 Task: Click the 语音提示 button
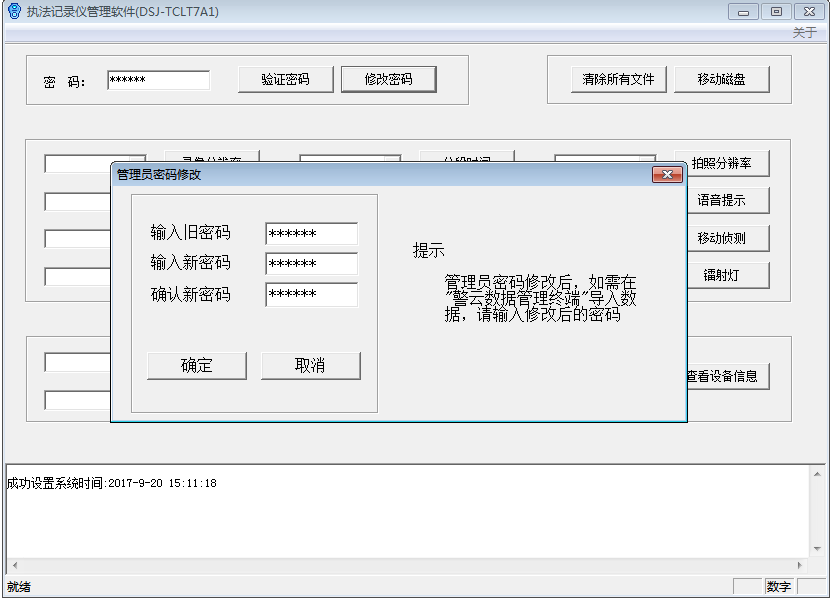[721, 200]
